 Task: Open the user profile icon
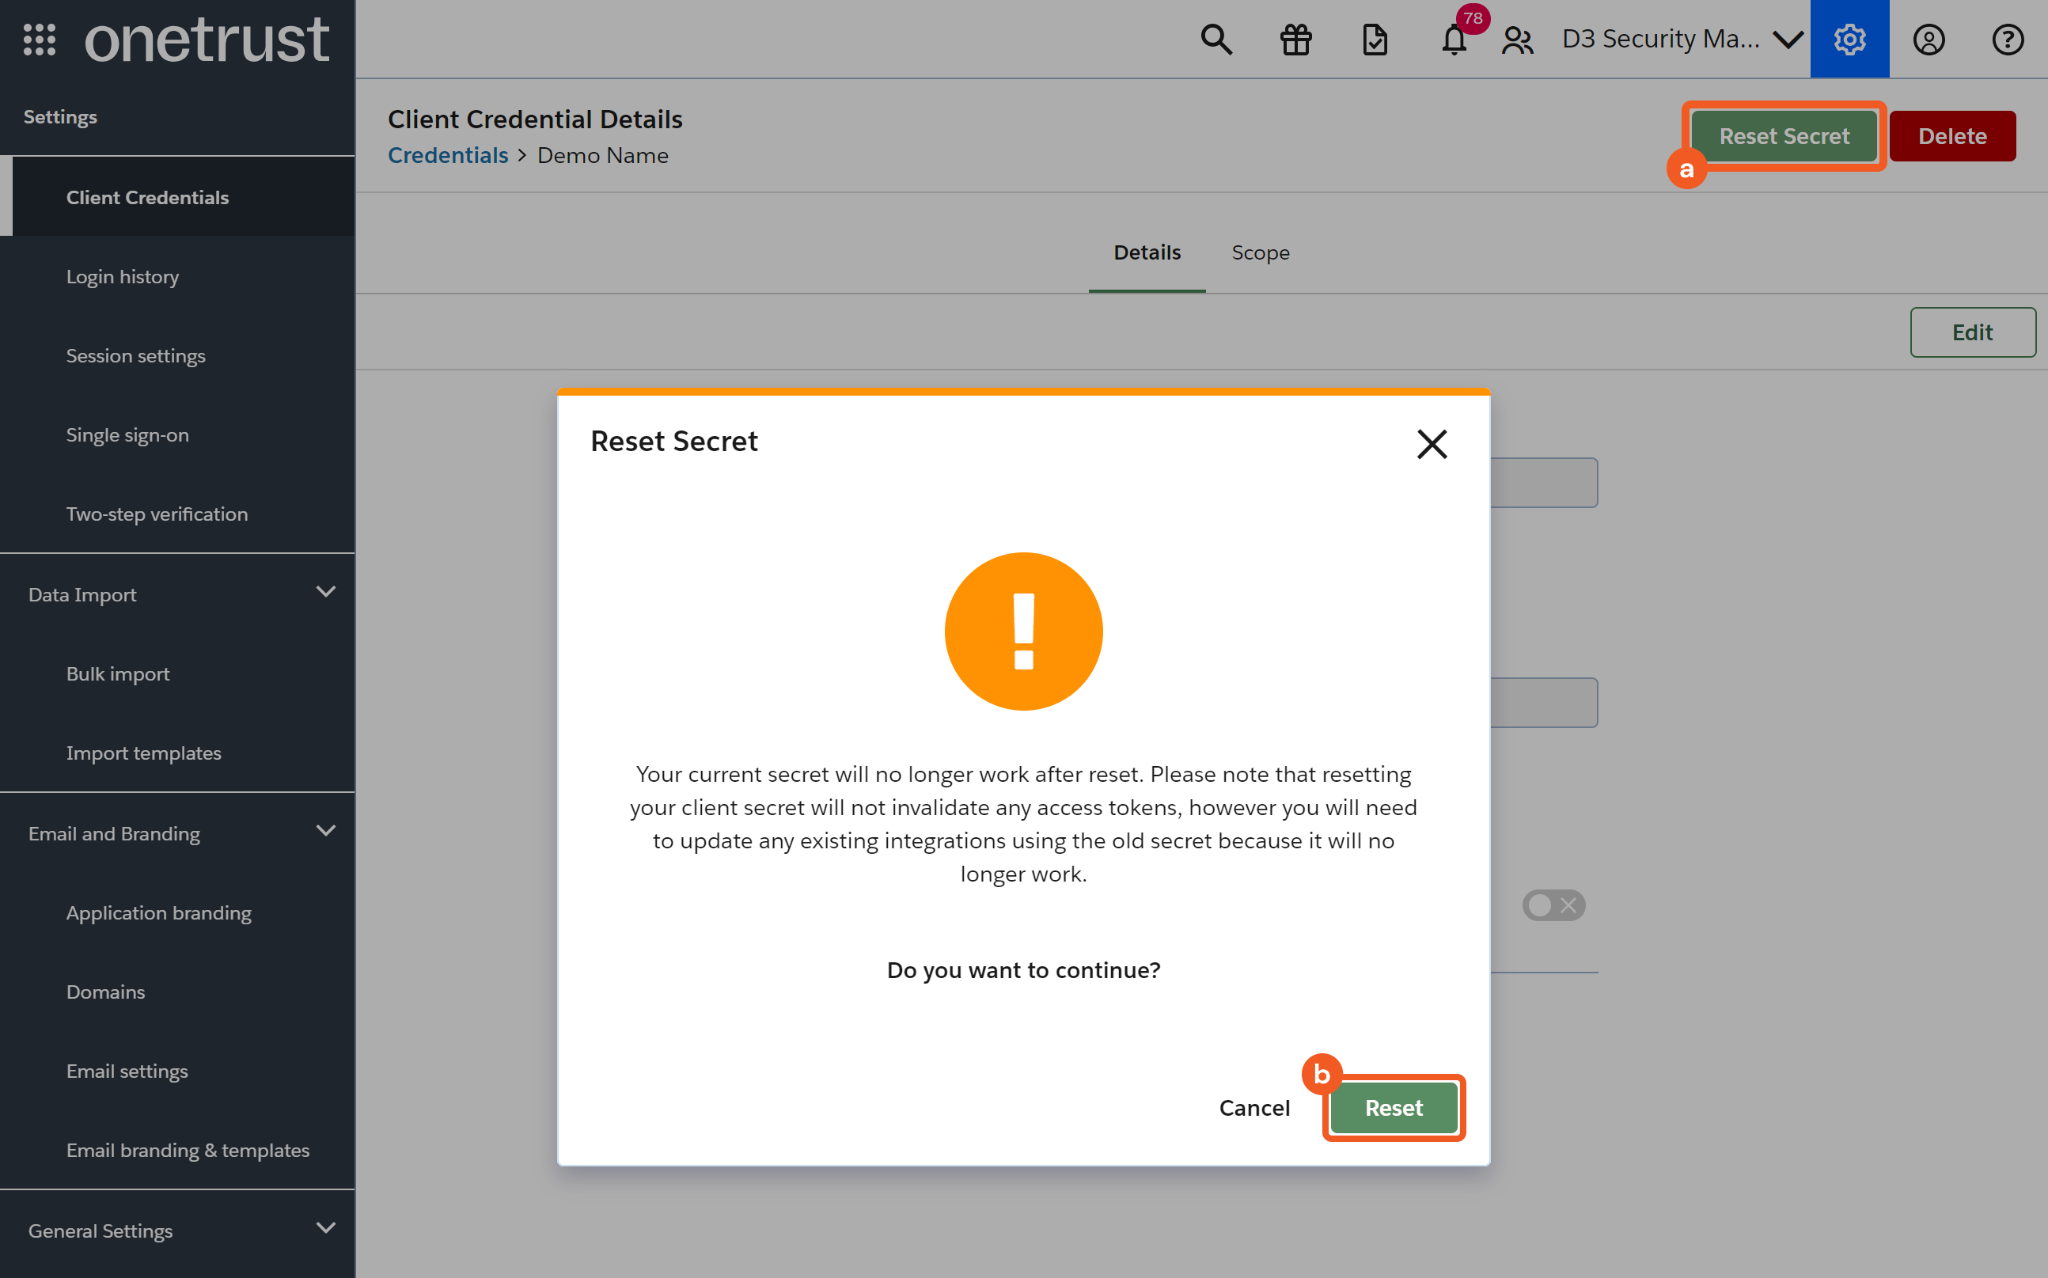pyautogui.click(x=1928, y=40)
